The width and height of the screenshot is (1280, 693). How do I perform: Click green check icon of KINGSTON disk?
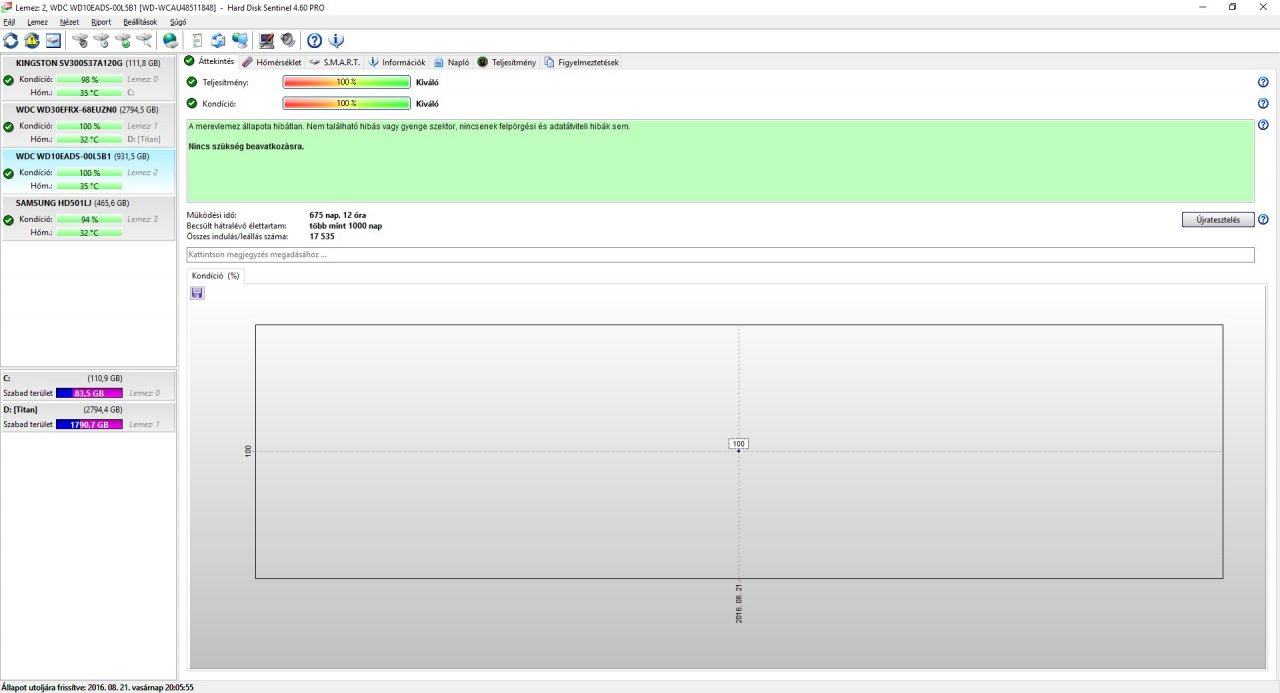tap(9, 80)
